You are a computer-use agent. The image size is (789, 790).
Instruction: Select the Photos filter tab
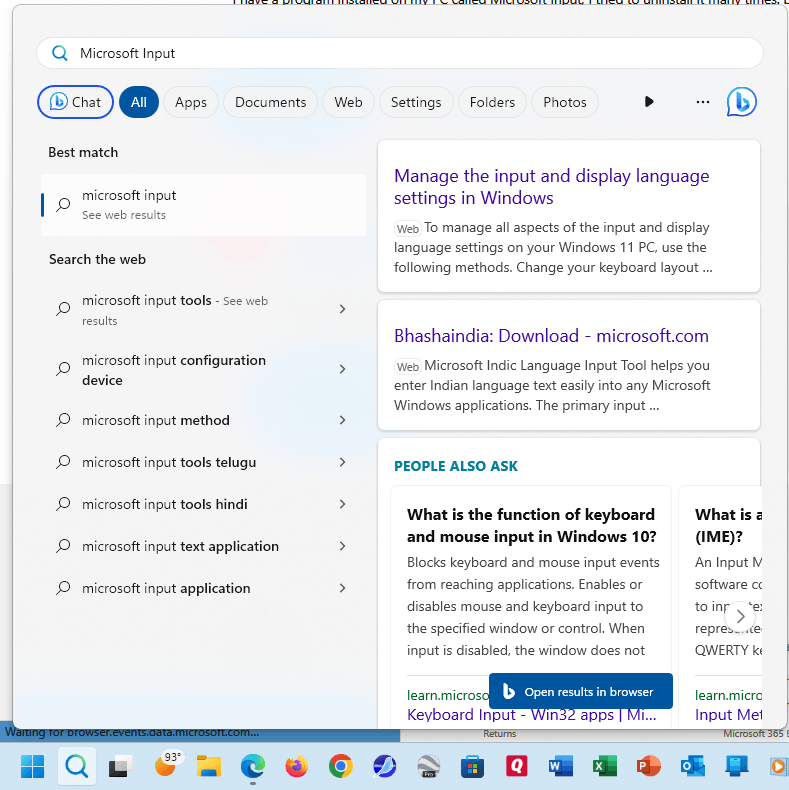tap(565, 102)
